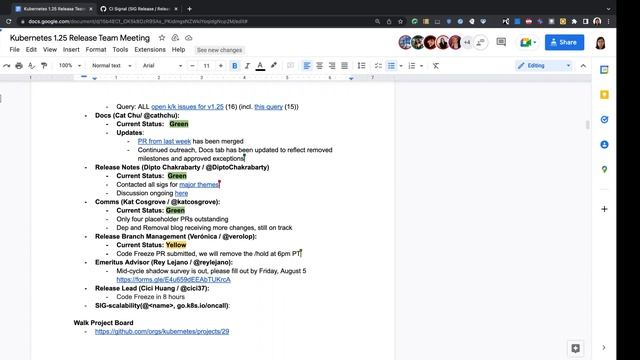This screenshot has width=640, height=360.
Task: Run spelling and grammar check
Action: 31,66
